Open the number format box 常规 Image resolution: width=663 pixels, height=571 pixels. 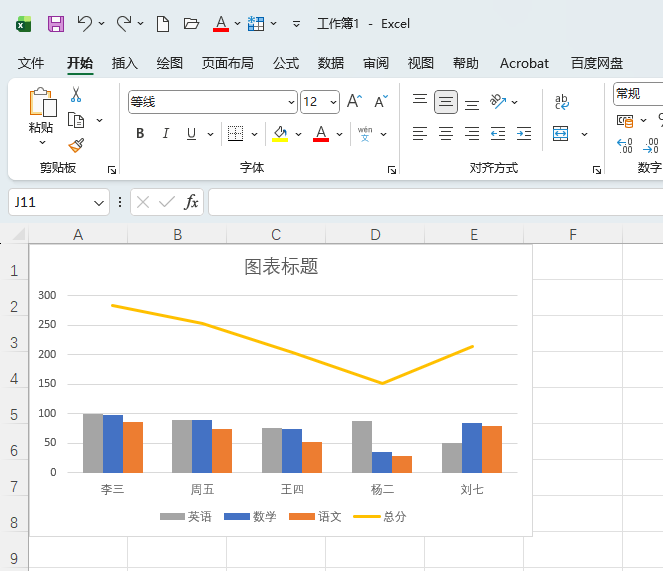(x=638, y=94)
